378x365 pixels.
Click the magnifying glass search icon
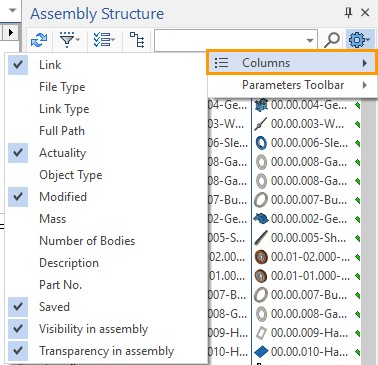(332, 41)
